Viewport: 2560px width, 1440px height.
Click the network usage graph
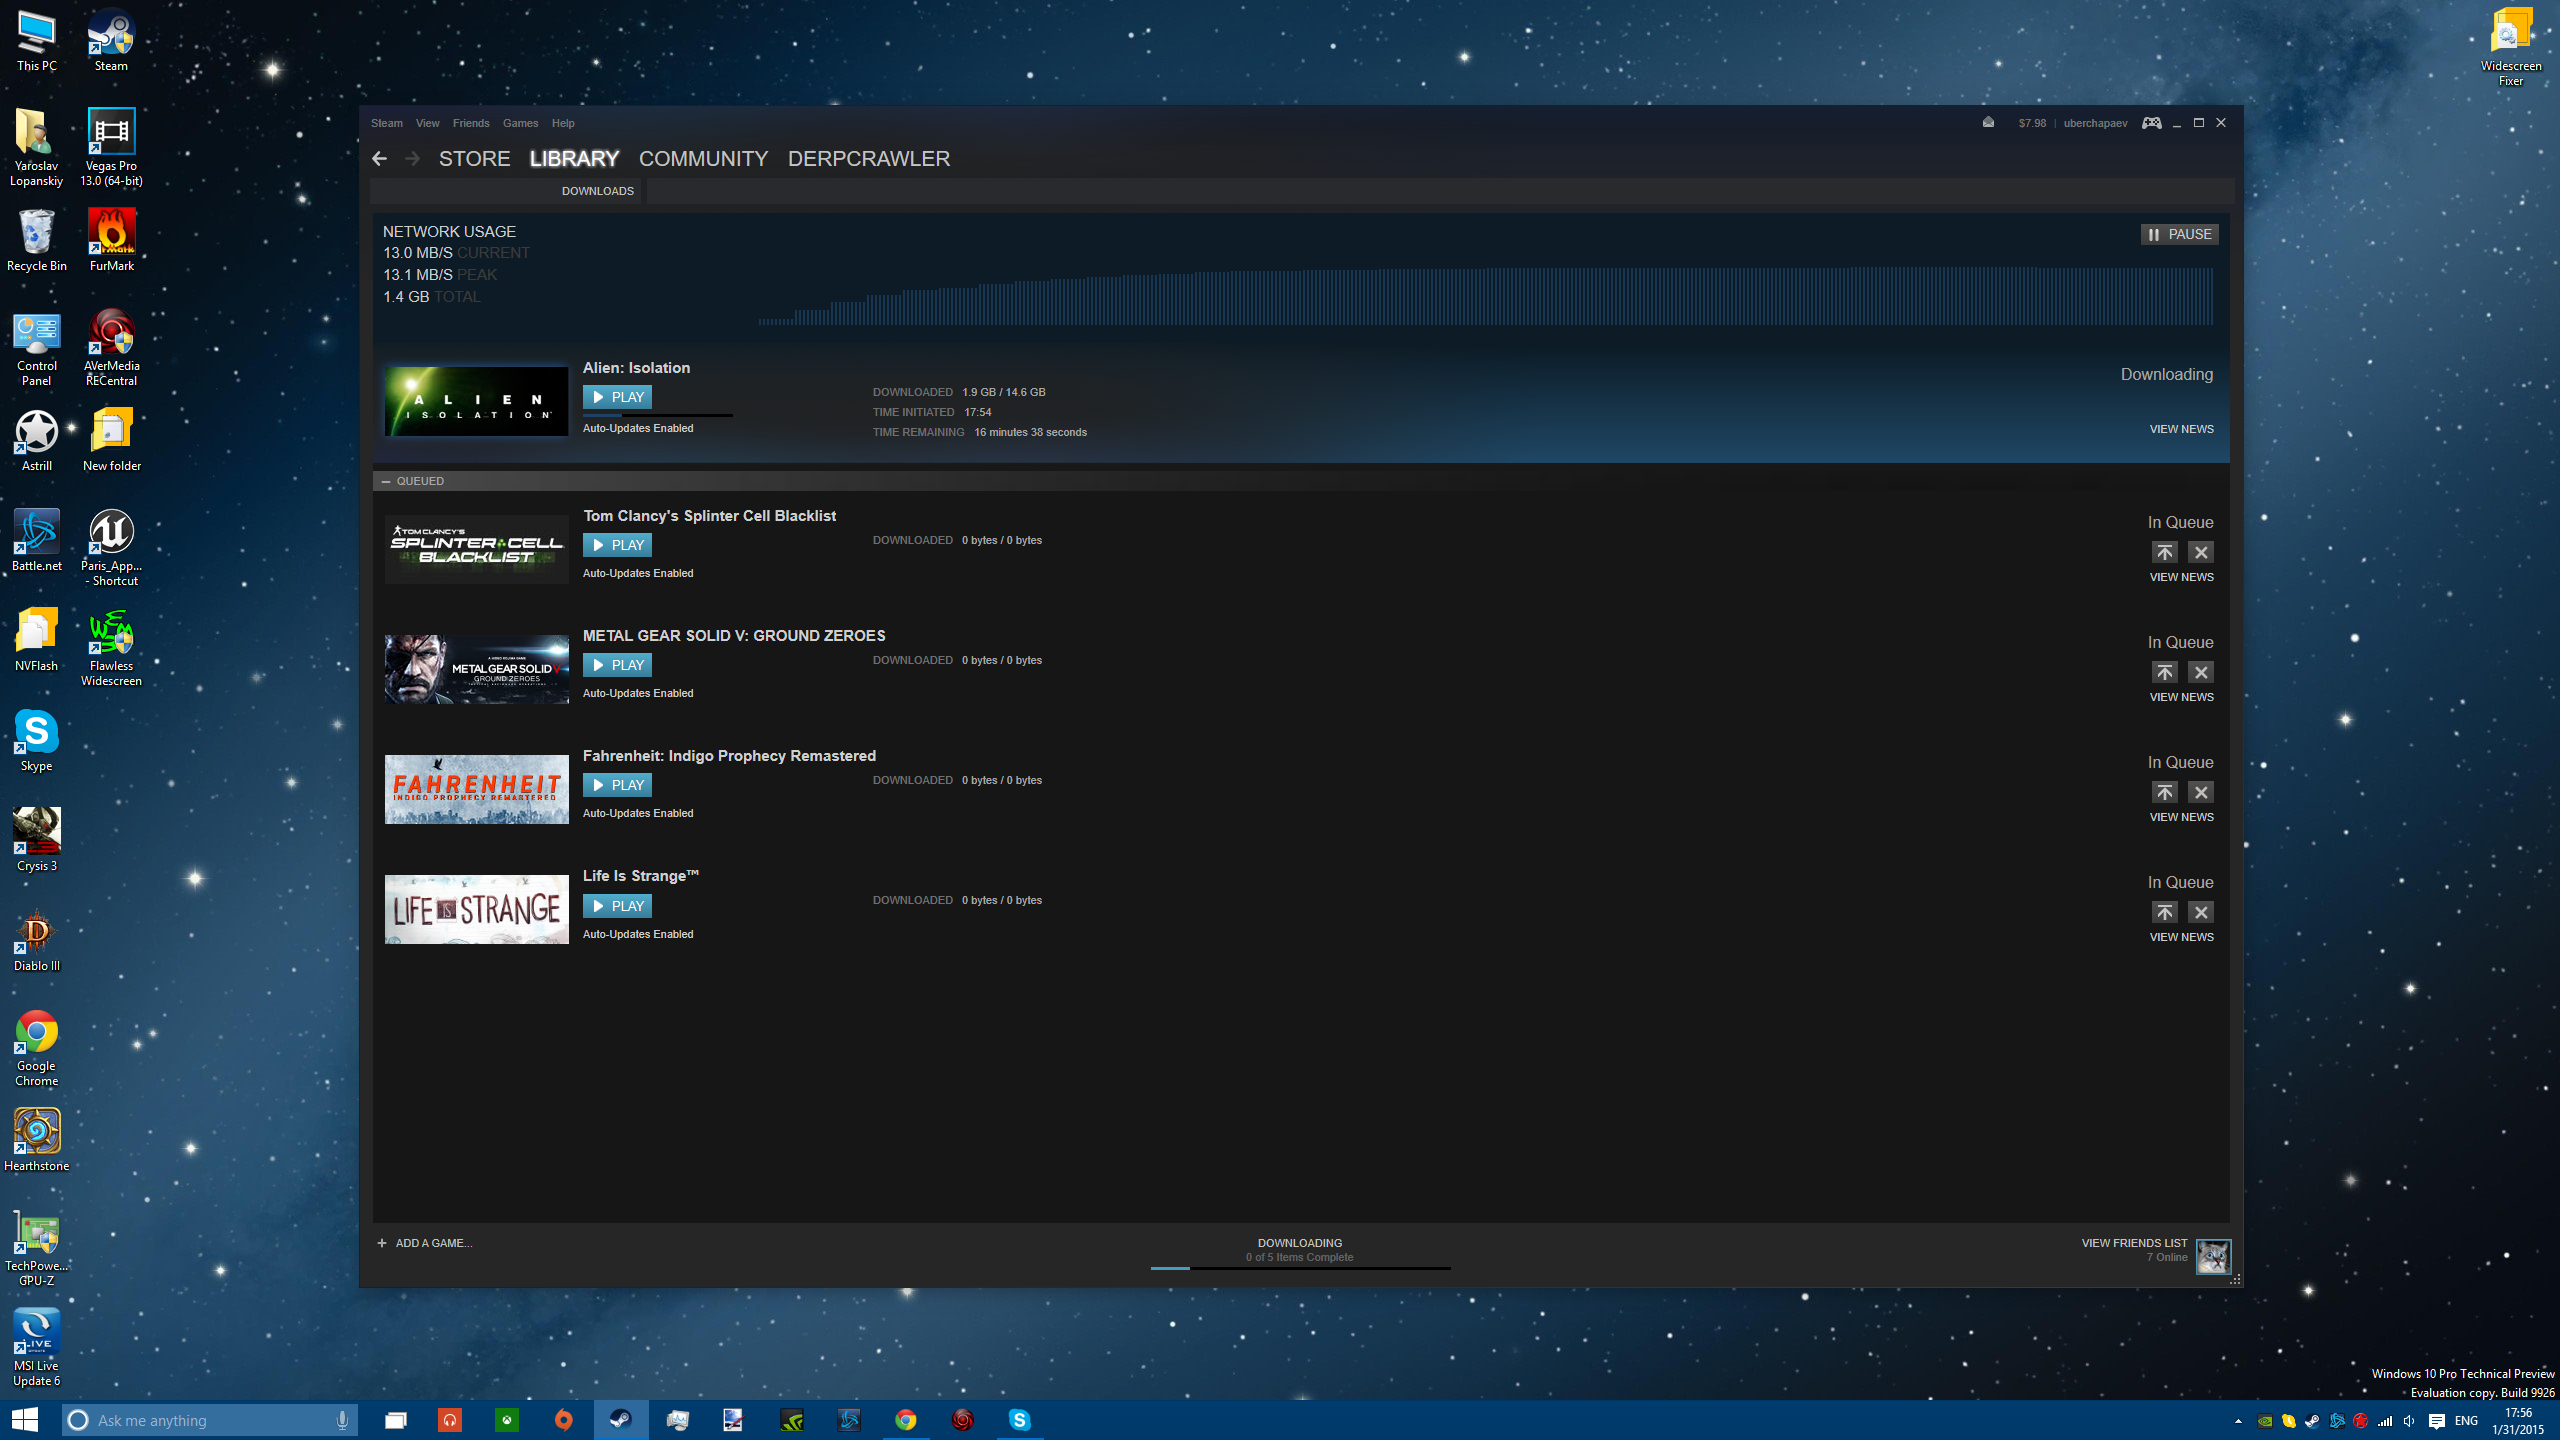[x=1485, y=297]
